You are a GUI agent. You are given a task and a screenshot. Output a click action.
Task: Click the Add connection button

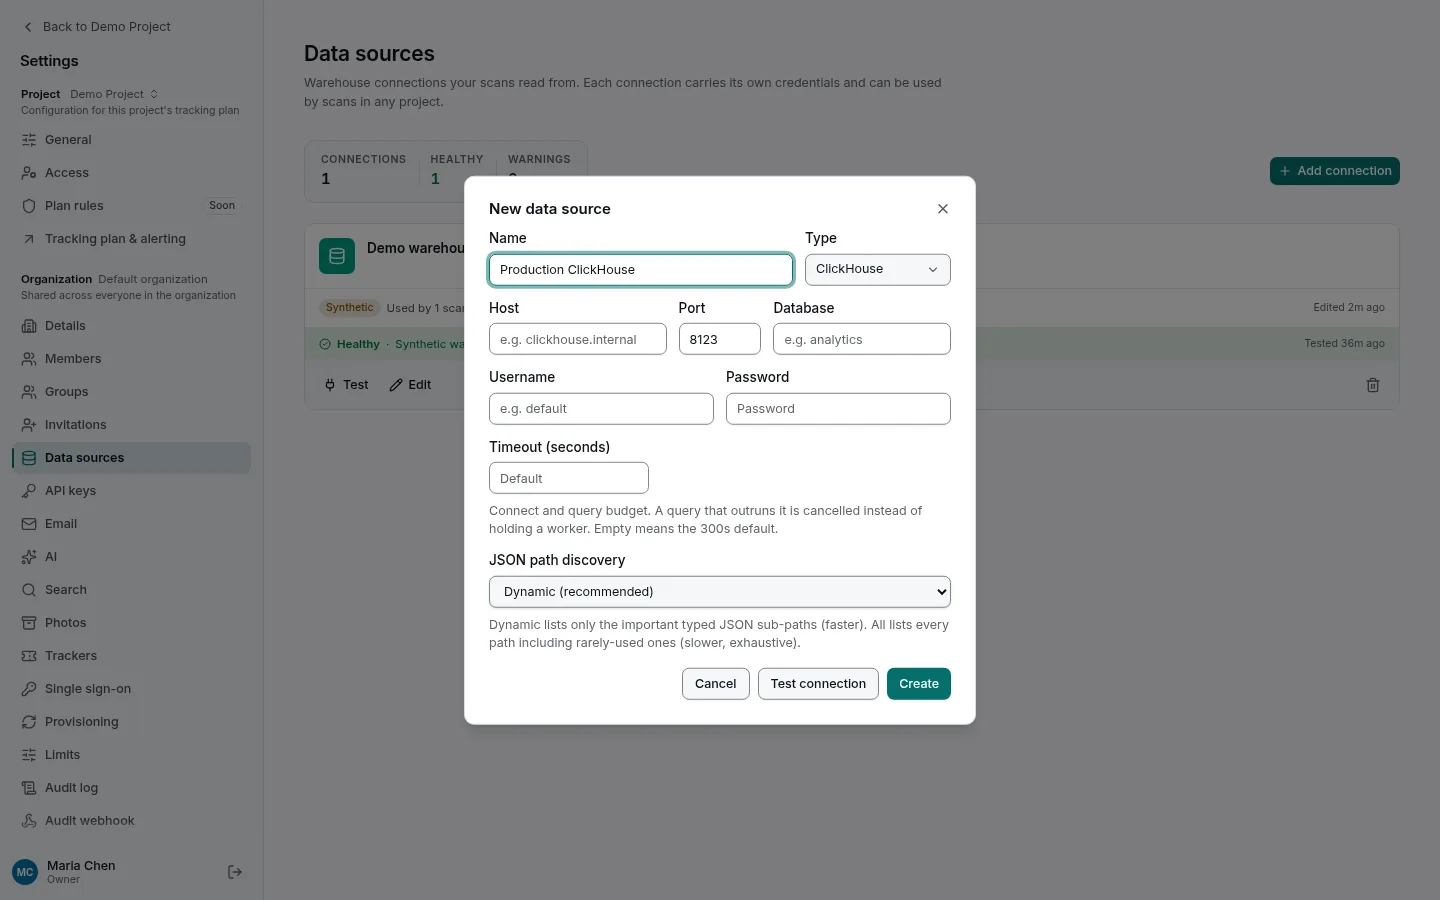1335,171
